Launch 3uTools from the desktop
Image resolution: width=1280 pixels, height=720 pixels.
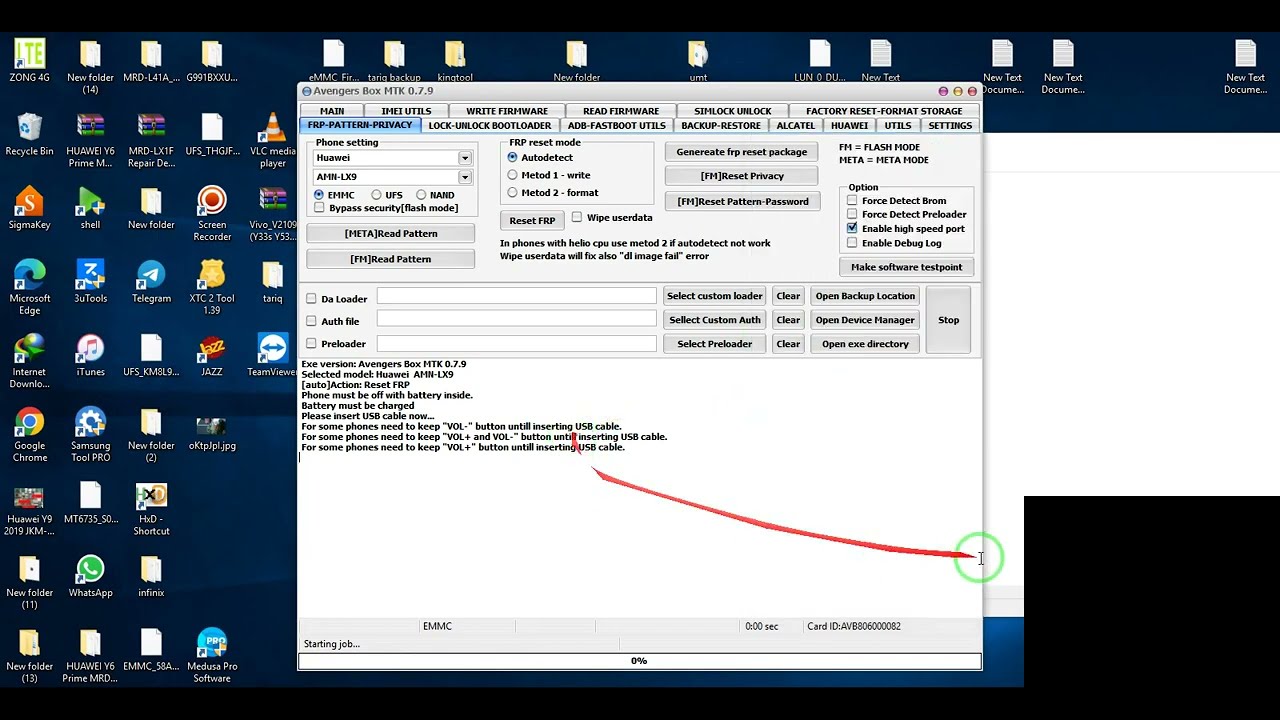point(90,282)
